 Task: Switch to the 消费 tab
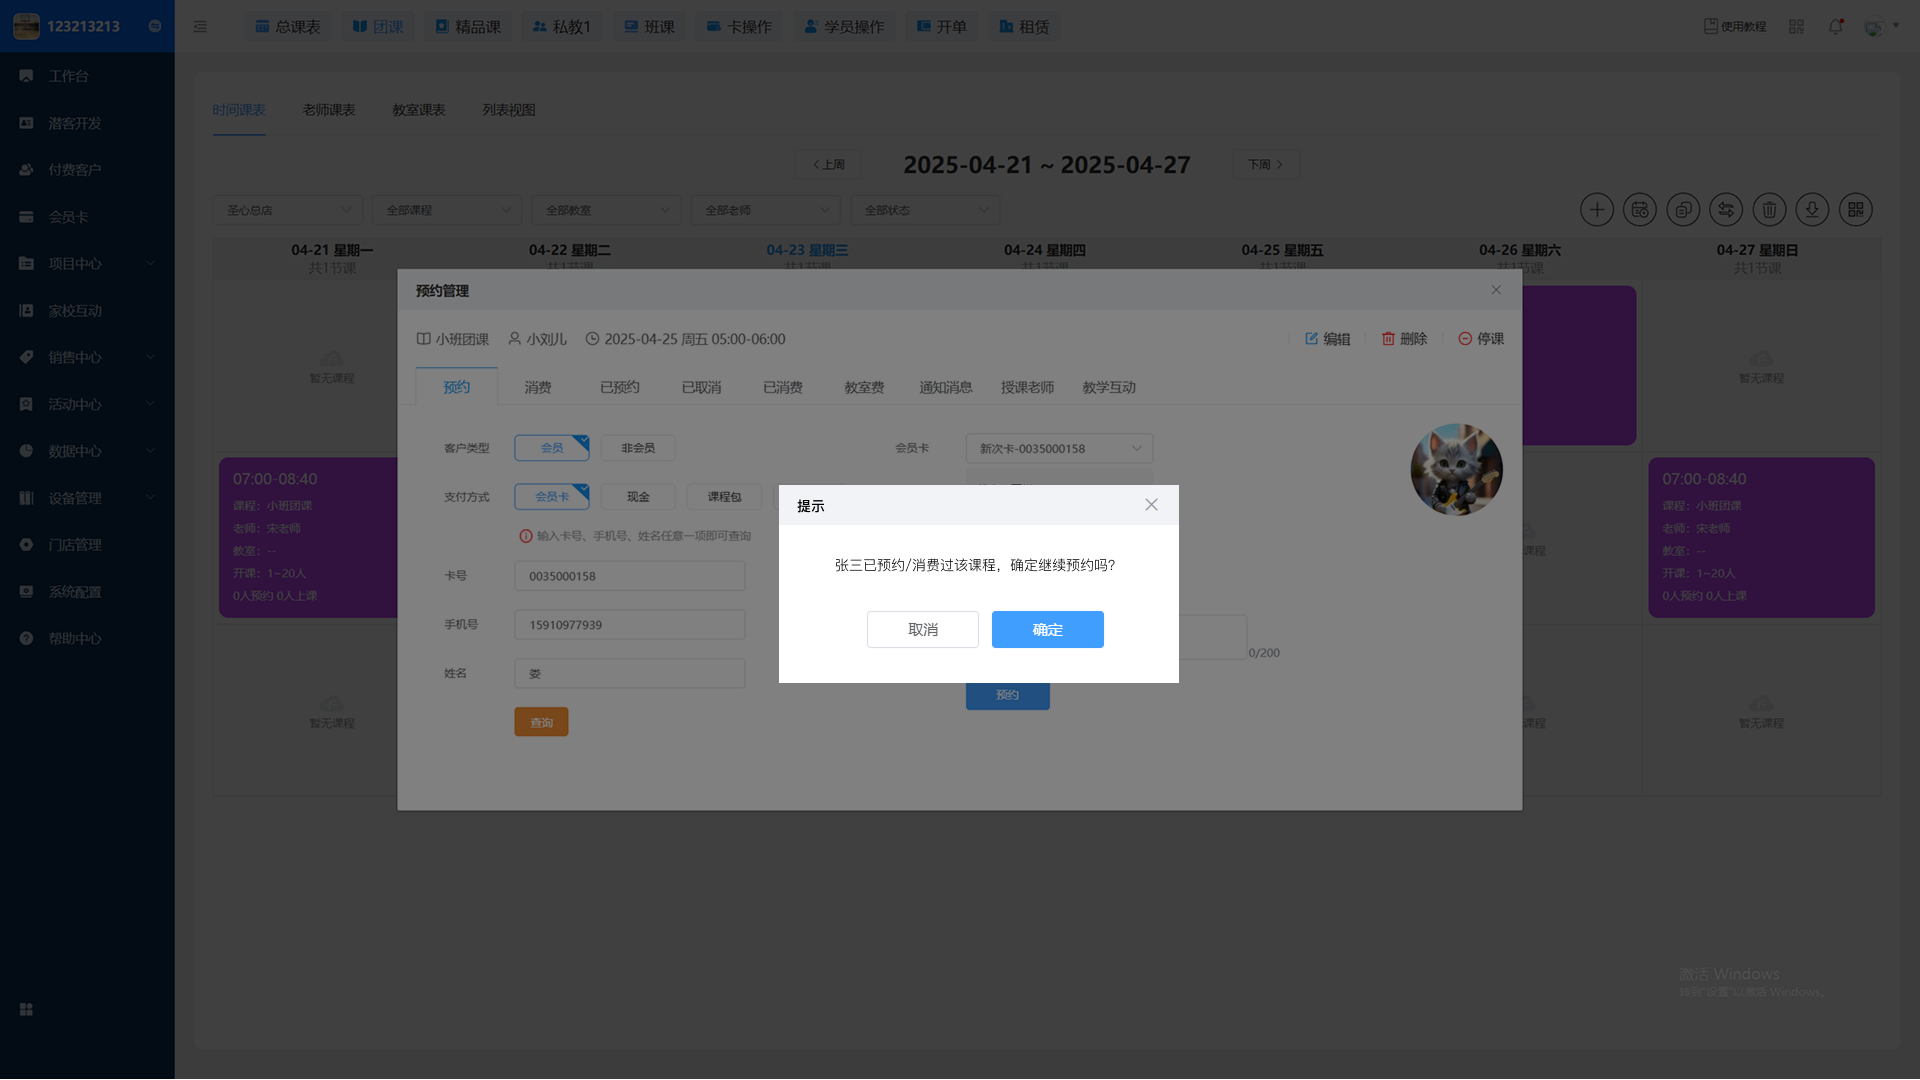pyautogui.click(x=538, y=387)
